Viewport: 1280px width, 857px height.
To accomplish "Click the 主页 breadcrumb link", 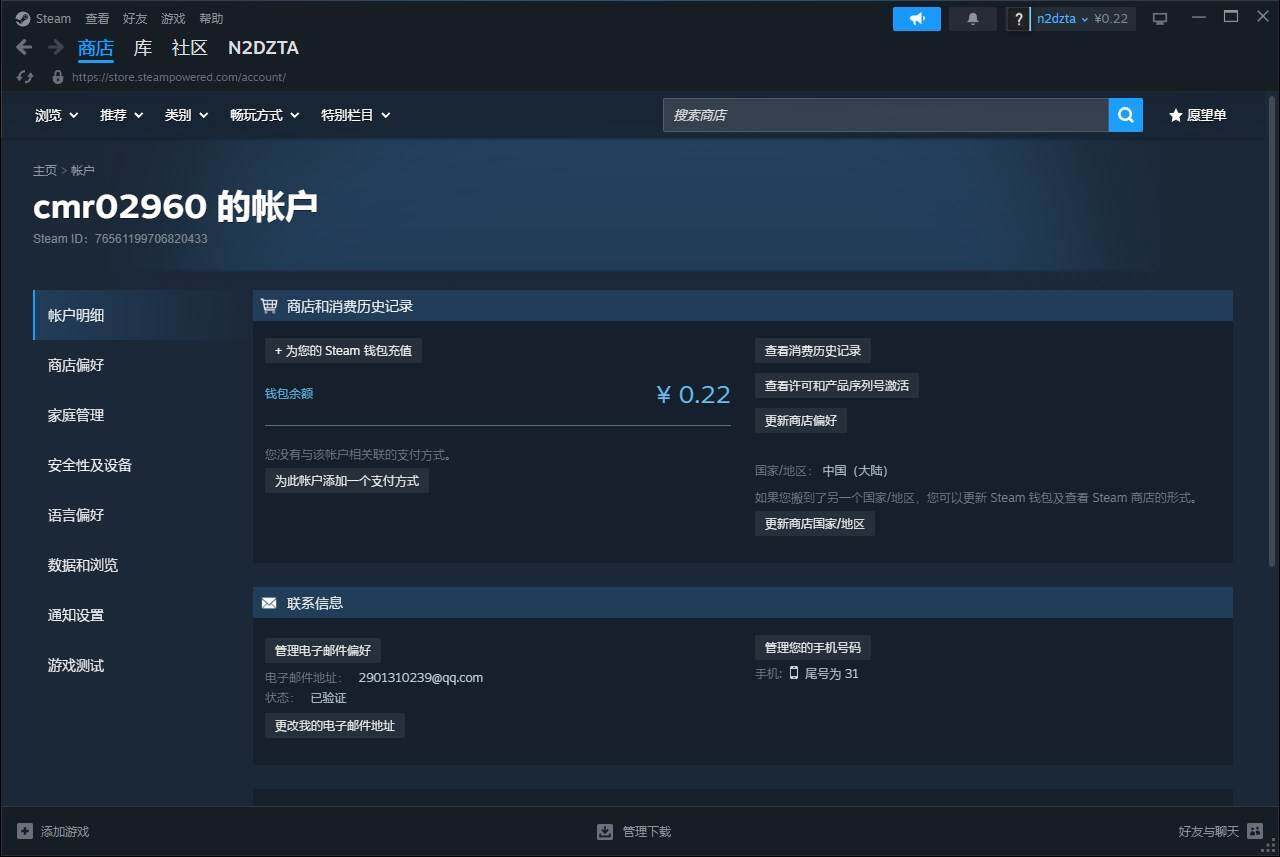I will (45, 171).
